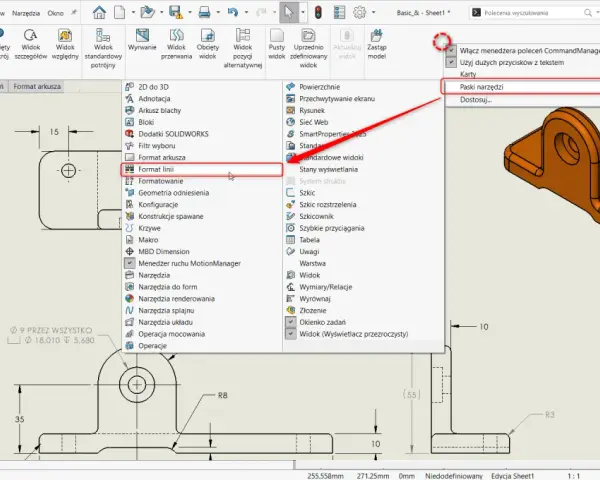Click the Polecenia wyszukiwania search field

(x=535, y=13)
